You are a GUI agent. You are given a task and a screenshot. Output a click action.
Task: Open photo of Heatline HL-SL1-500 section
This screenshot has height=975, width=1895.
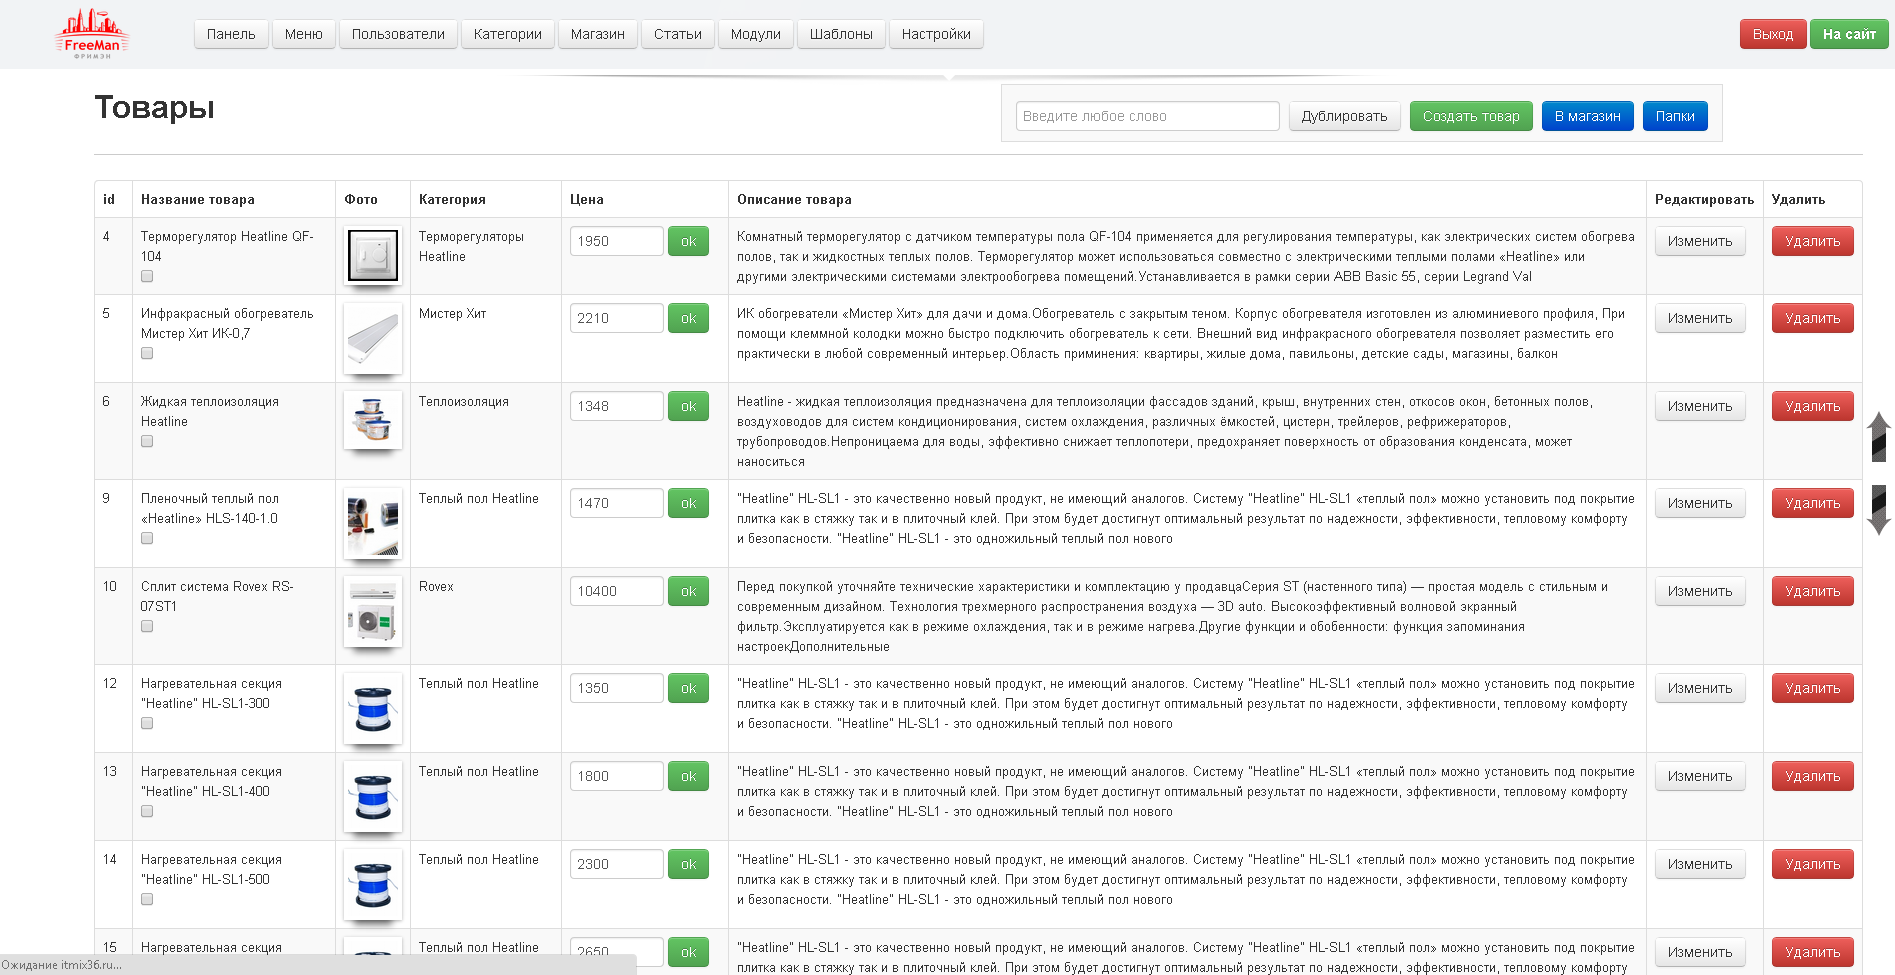(373, 884)
